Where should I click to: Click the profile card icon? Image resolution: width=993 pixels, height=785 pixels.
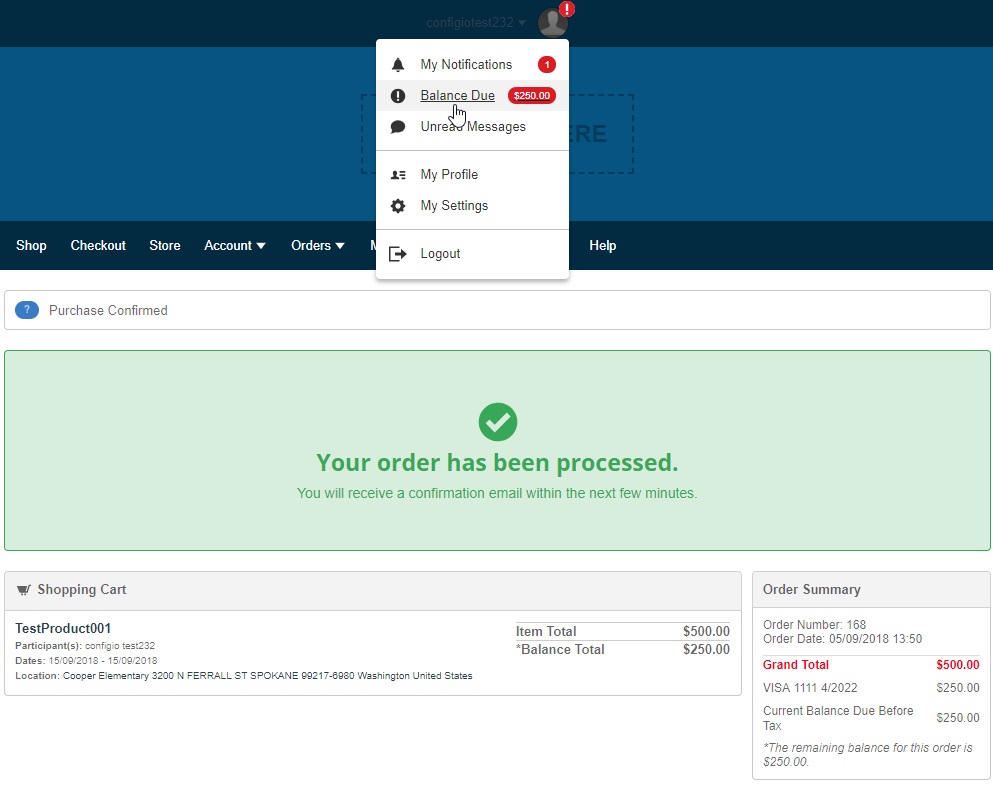pos(398,175)
